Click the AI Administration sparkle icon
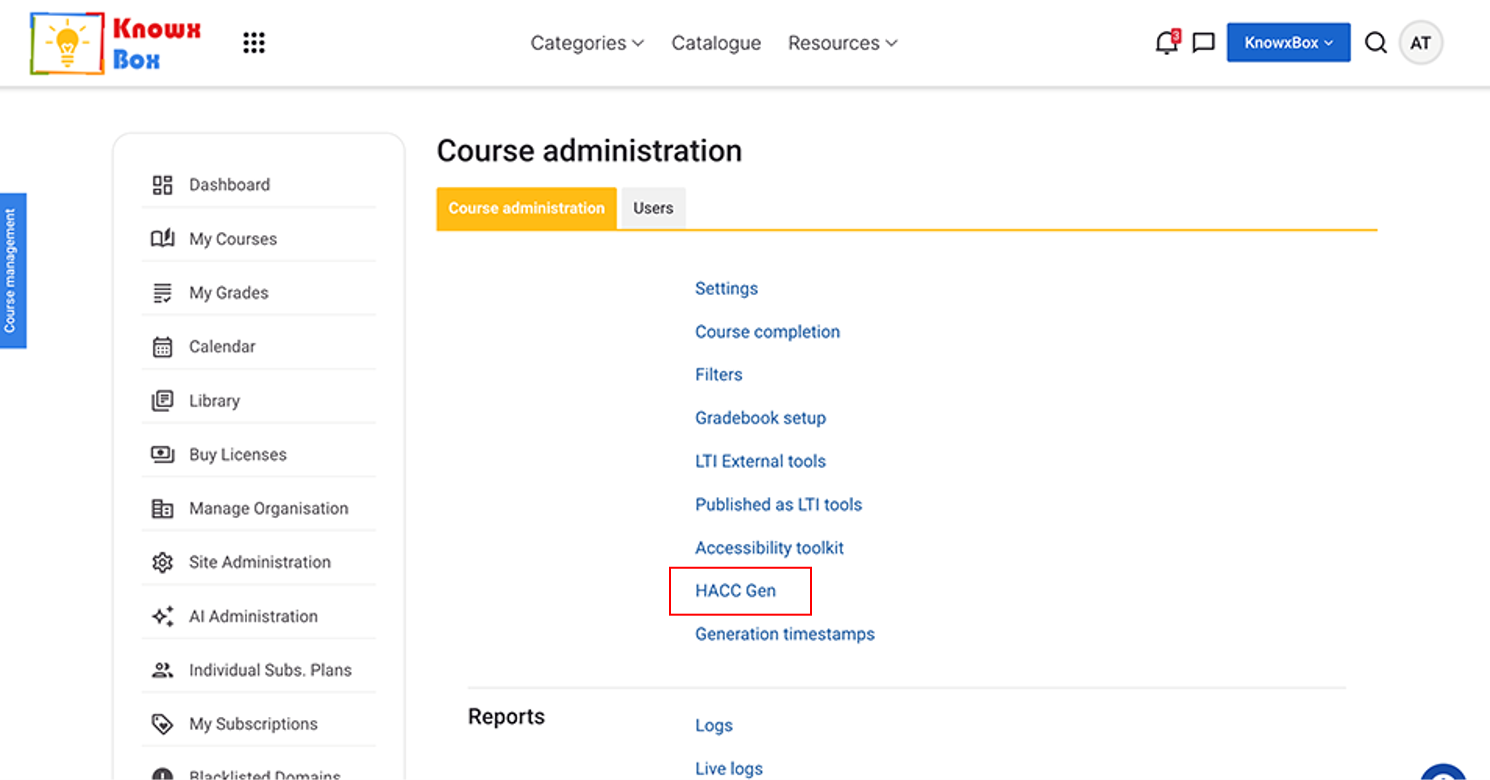Viewport: 1490px width, 780px height. tap(162, 617)
